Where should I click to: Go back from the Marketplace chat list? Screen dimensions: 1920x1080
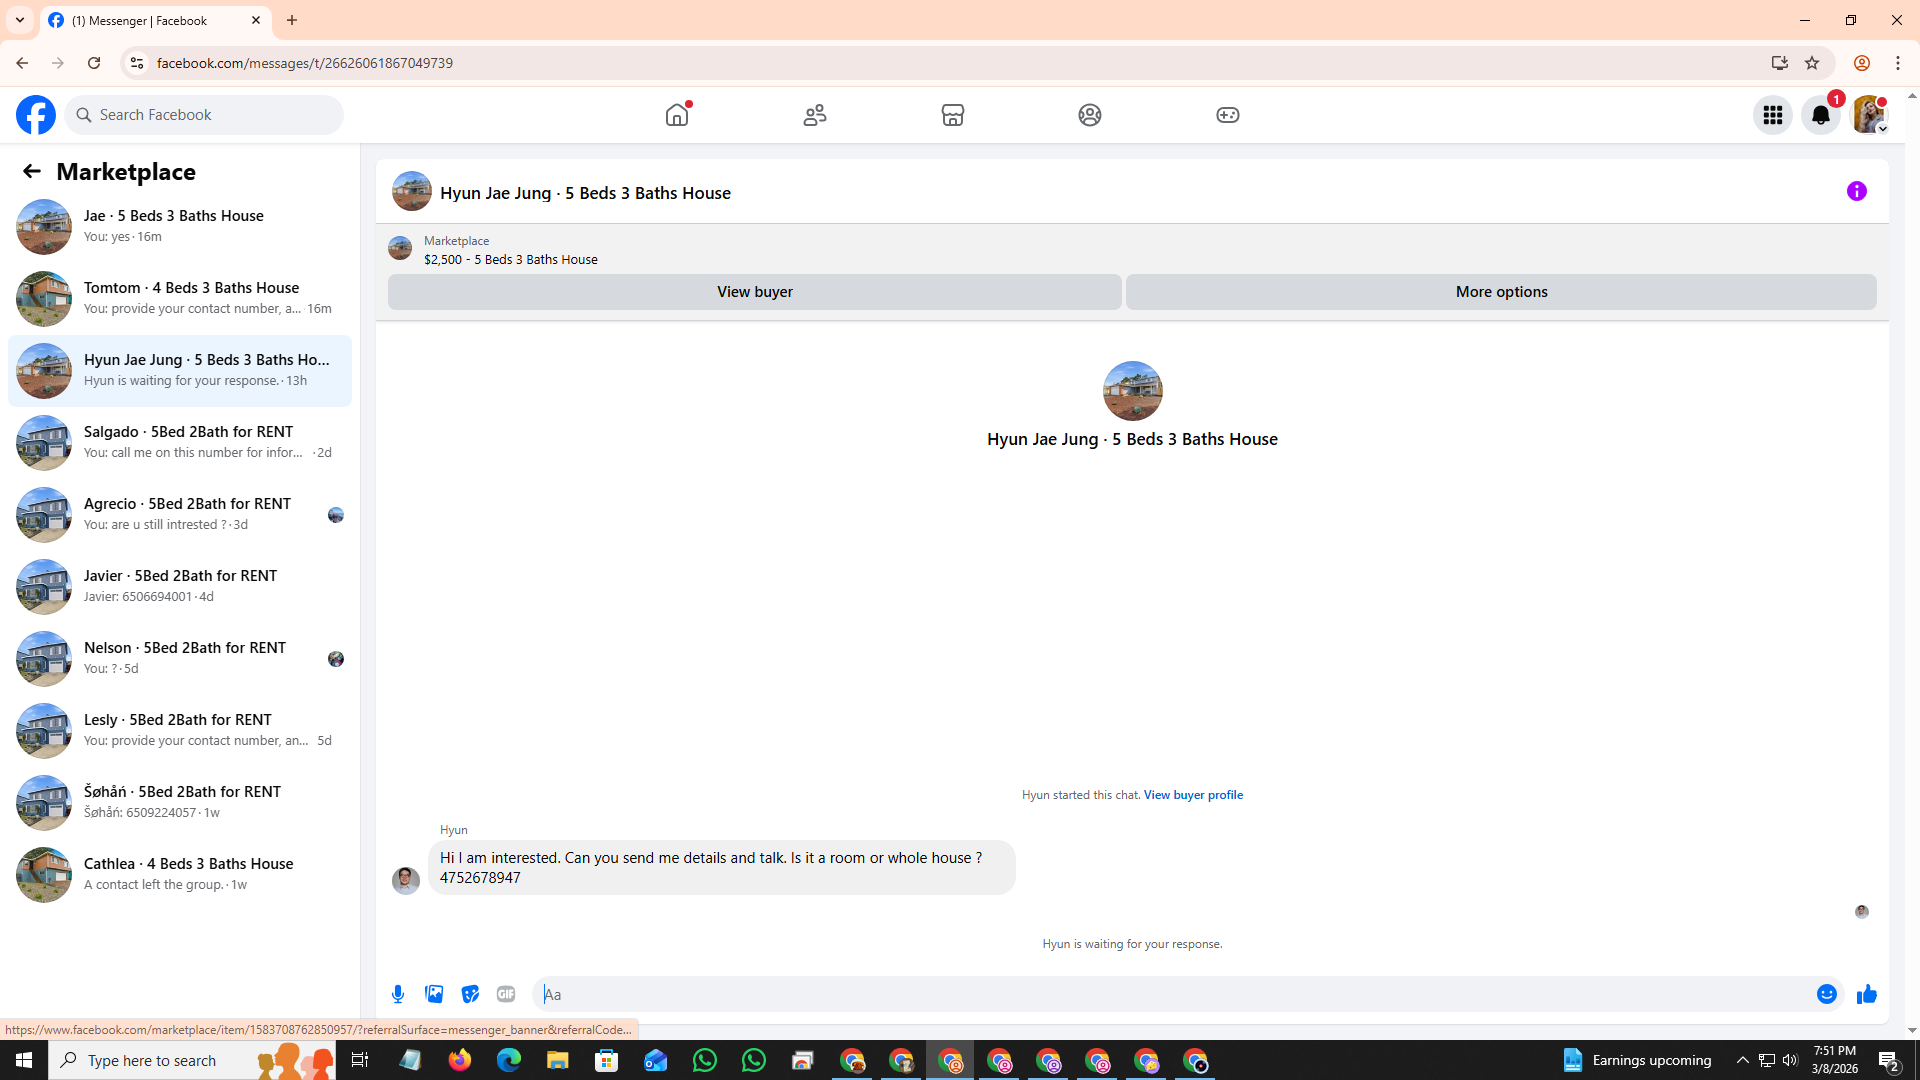32,171
